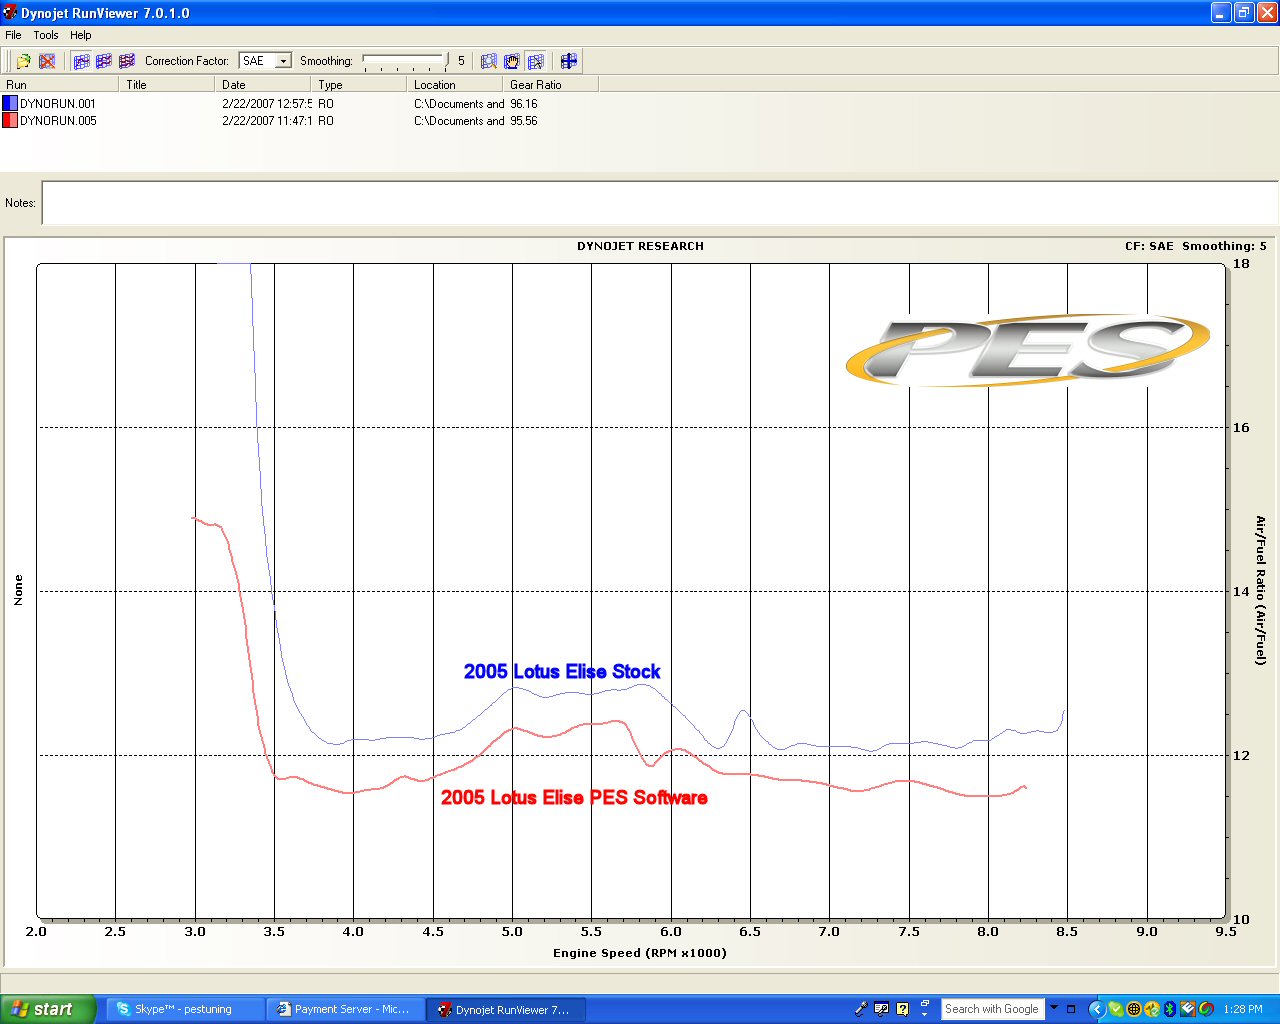Click the microphone icon in taskbar
Viewport: 1280px width, 1024px height.
pyautogui.click(x=860, y=1009)
